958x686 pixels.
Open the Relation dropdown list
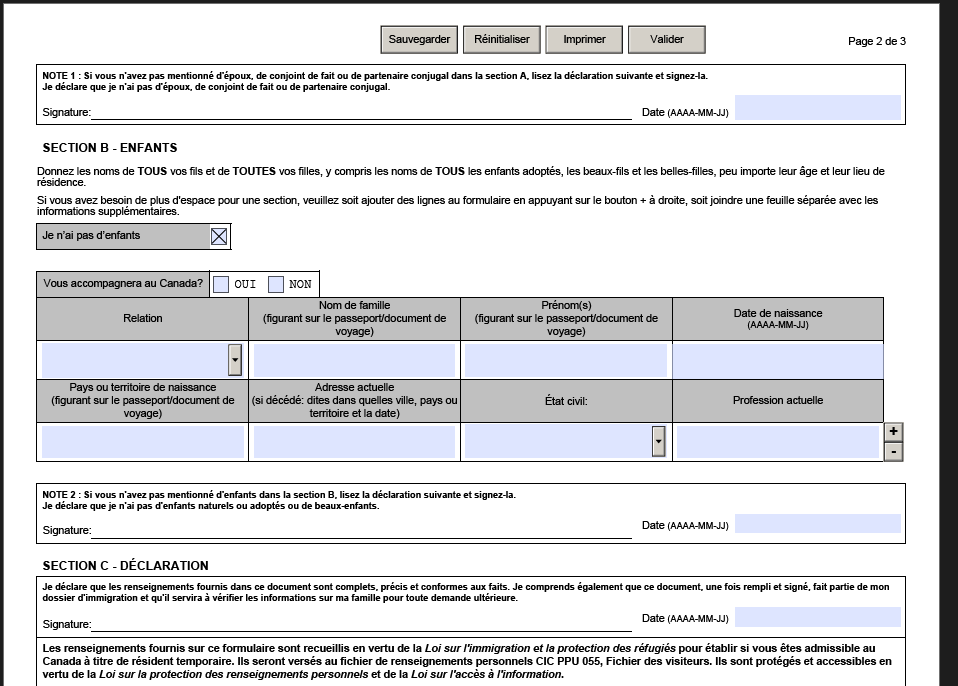pyautogui.click(x=235, y=359)
